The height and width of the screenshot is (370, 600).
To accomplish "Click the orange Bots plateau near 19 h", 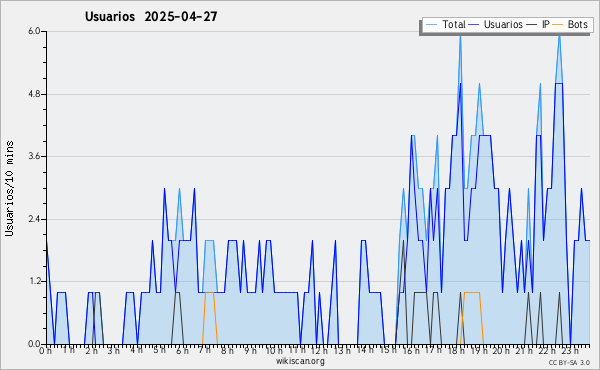I will pyautogui.click(x=472, y=292).
